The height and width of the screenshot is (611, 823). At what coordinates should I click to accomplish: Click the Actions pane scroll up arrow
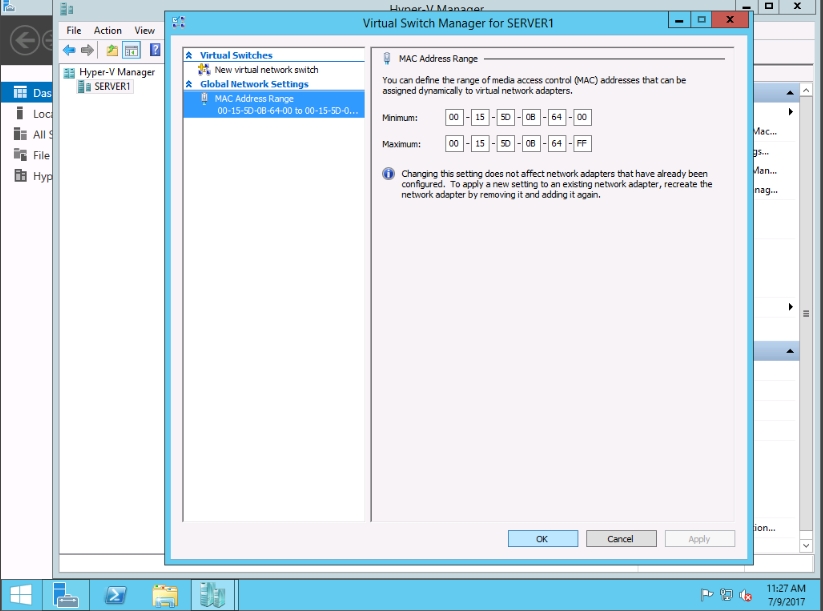(806, 91)
